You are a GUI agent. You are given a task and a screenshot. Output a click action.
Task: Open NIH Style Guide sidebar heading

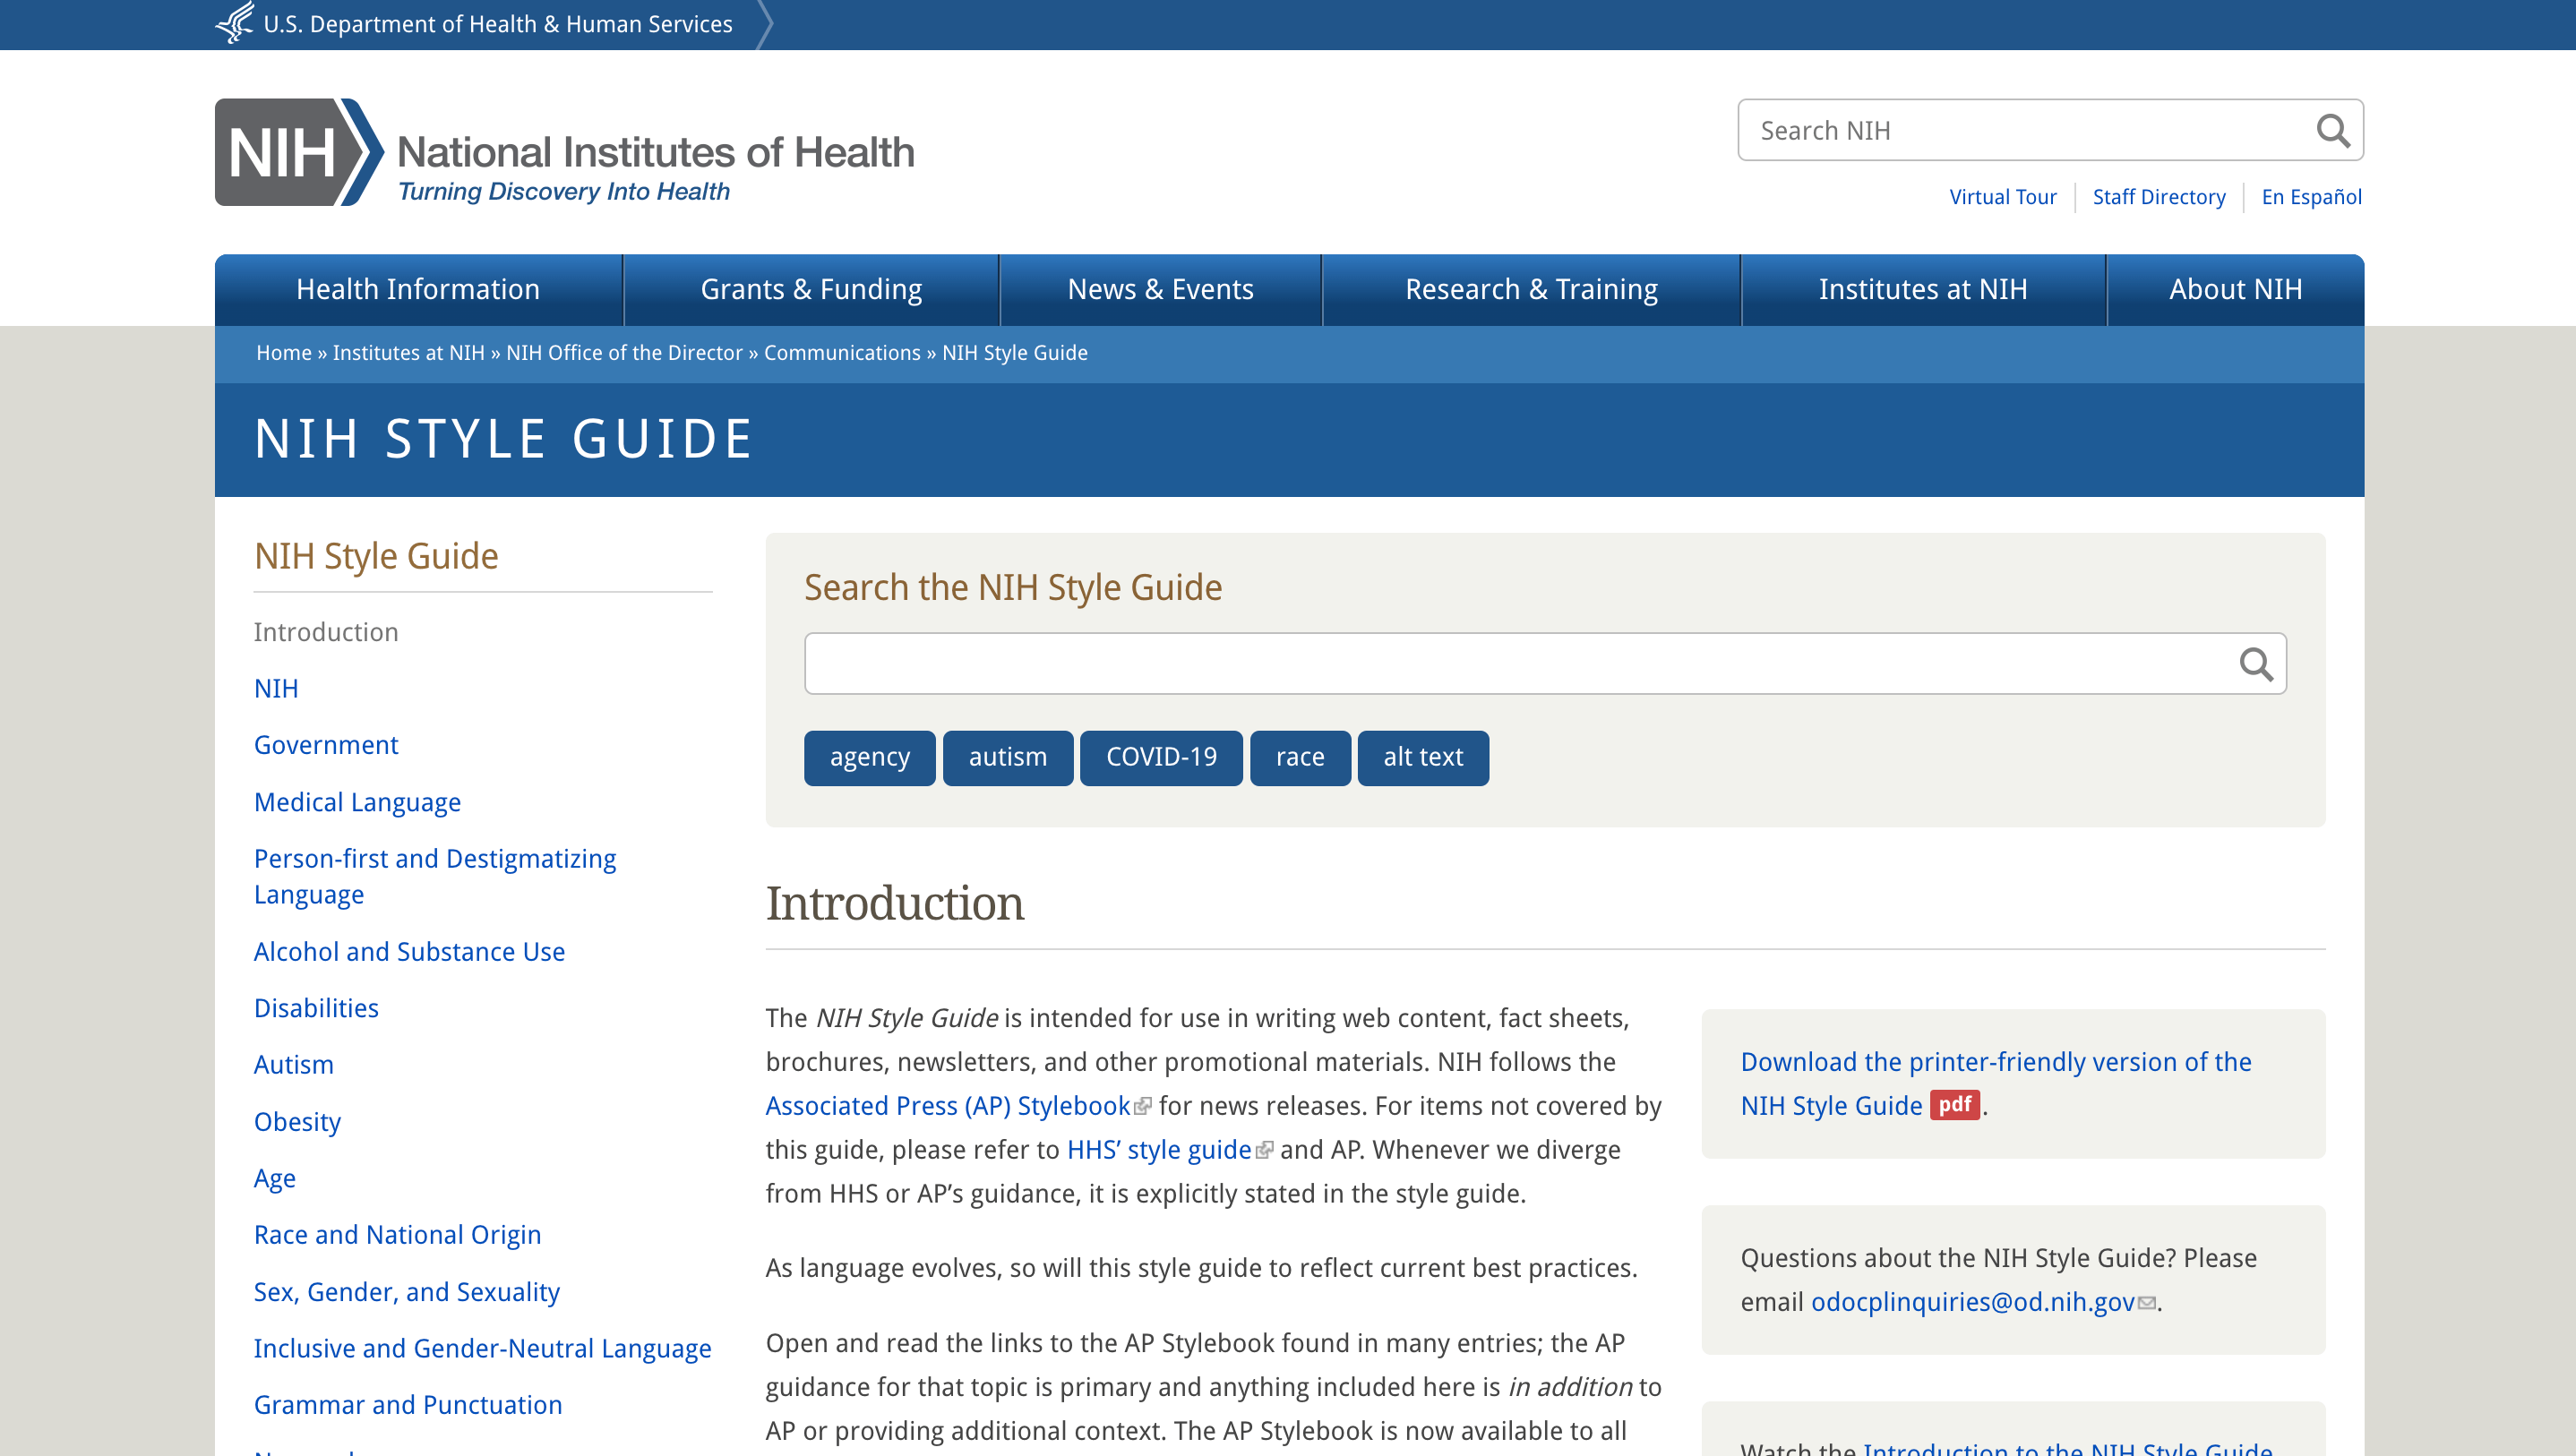[x=376, y=556]
